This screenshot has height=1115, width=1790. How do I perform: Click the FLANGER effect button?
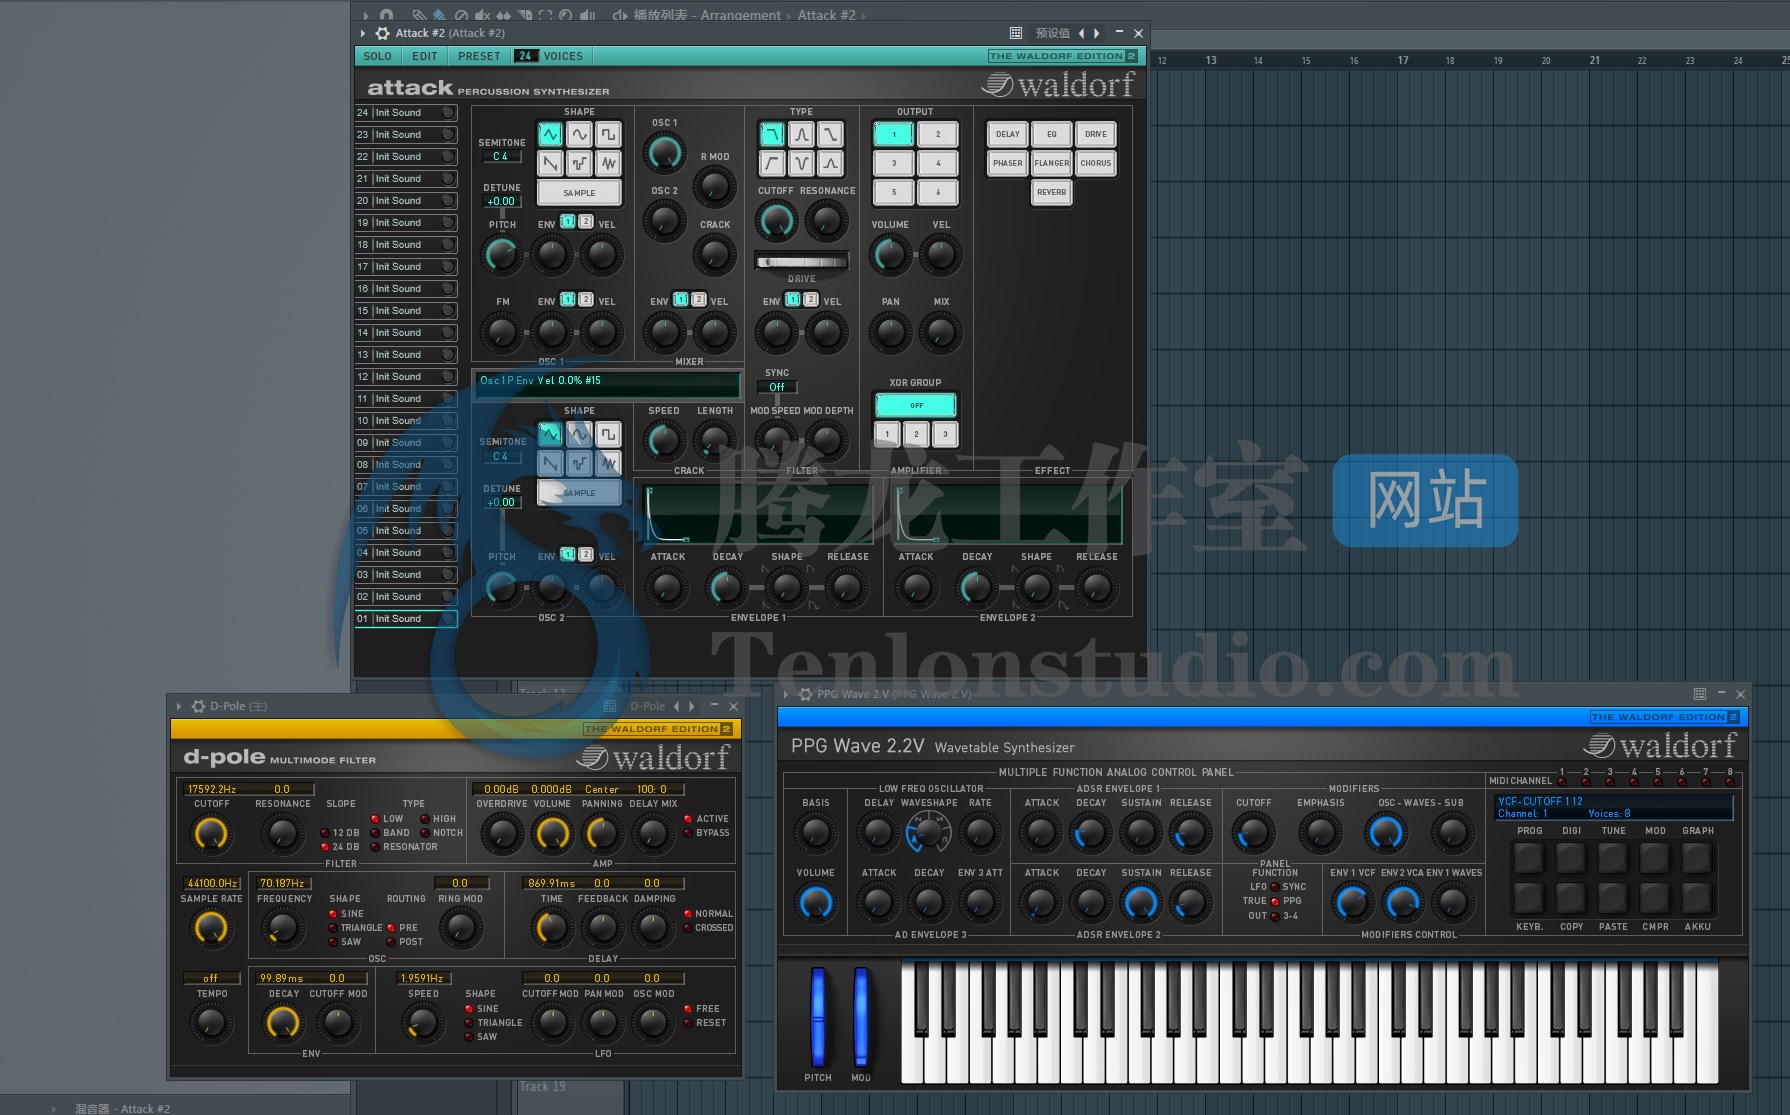click(1052, 163)
